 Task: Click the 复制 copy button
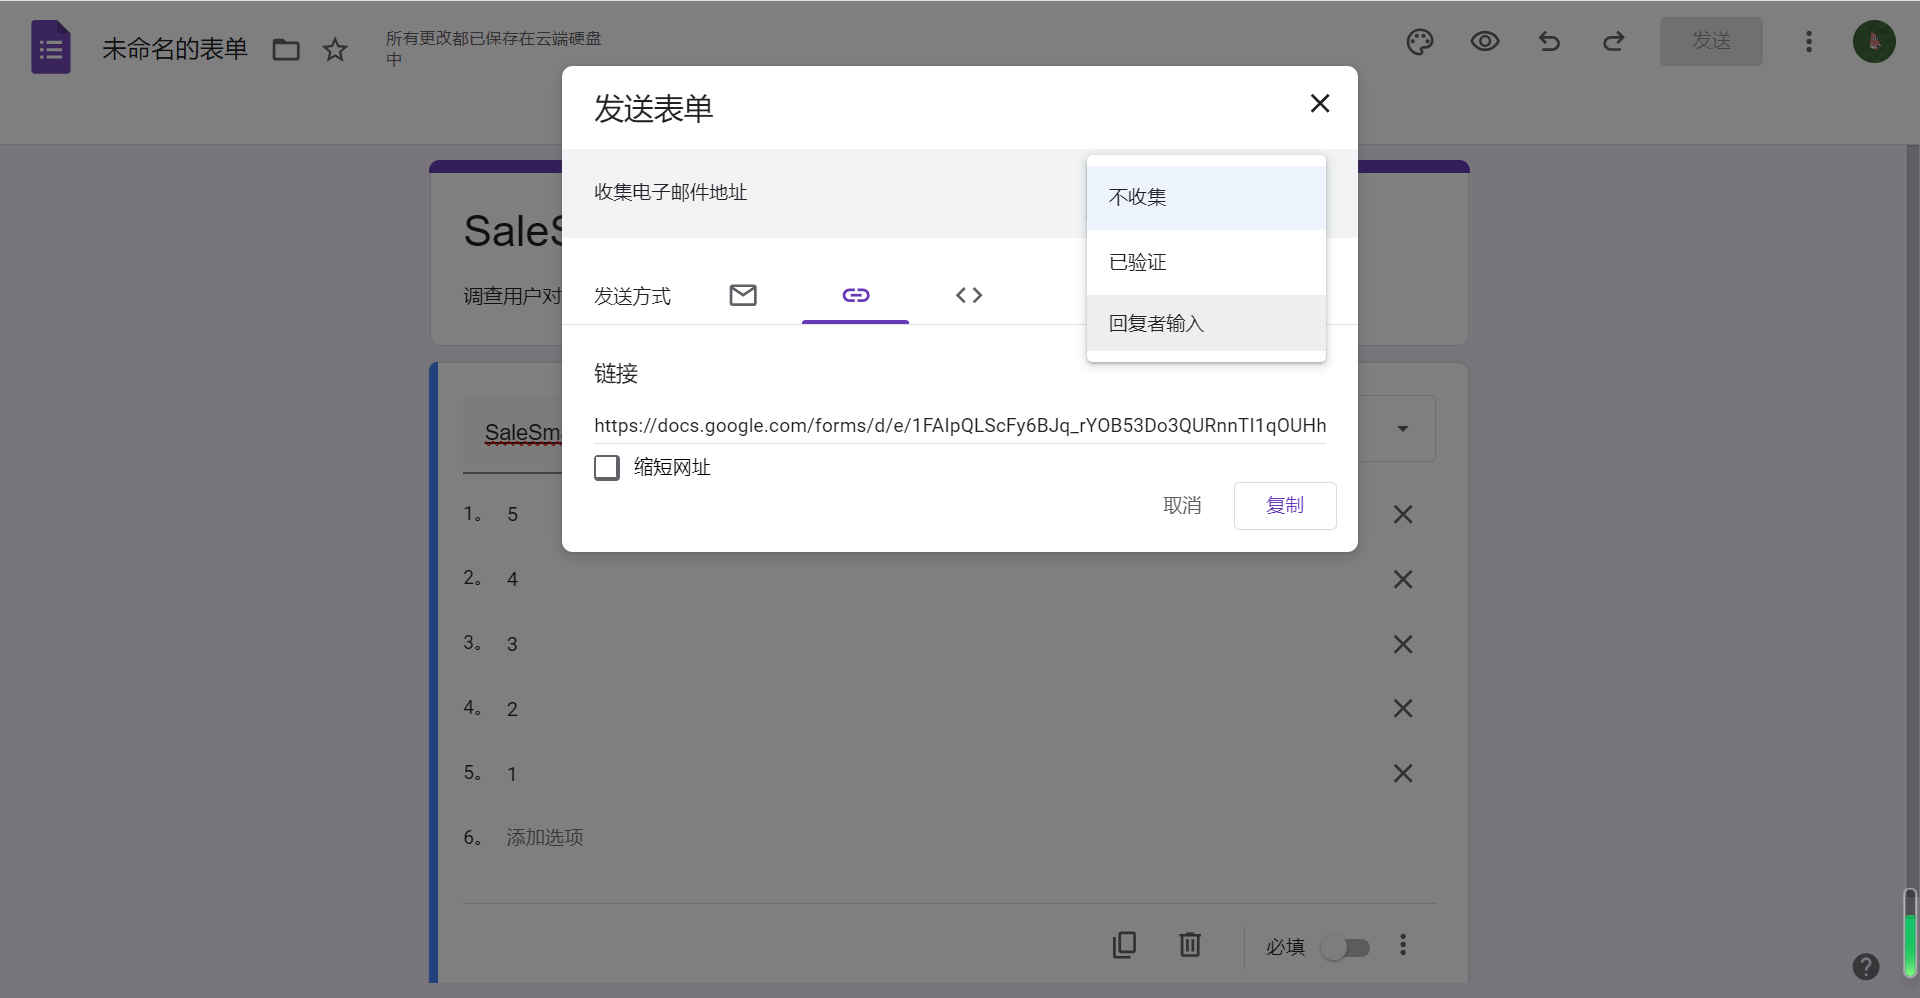[1284, 506]
